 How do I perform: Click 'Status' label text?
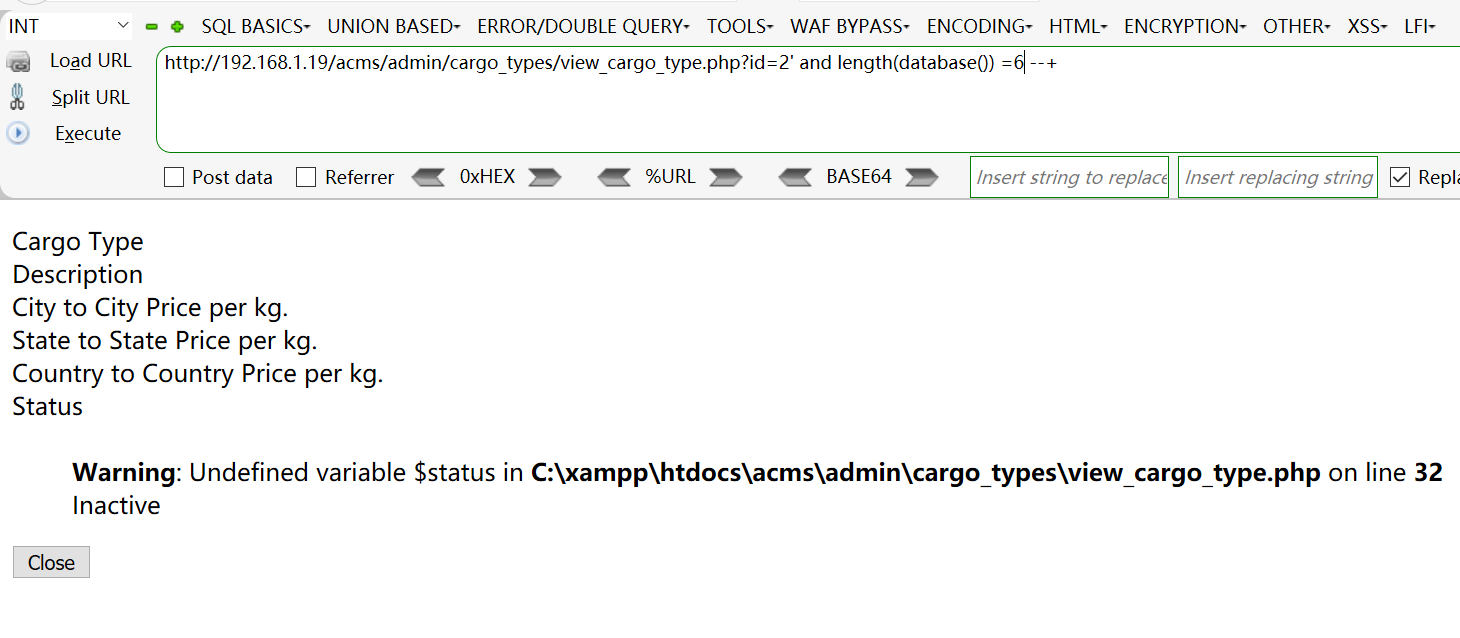coord(47,406)
